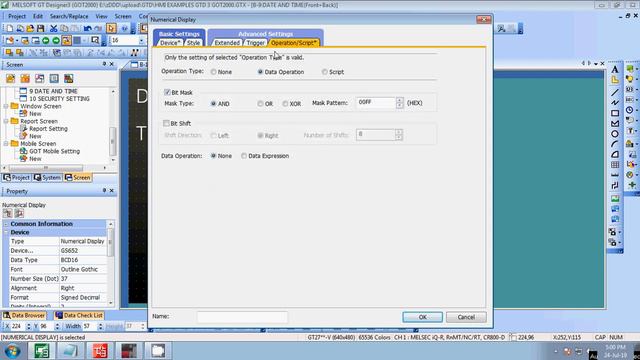Select the Piping drawing tool

(x=615, y=185)
